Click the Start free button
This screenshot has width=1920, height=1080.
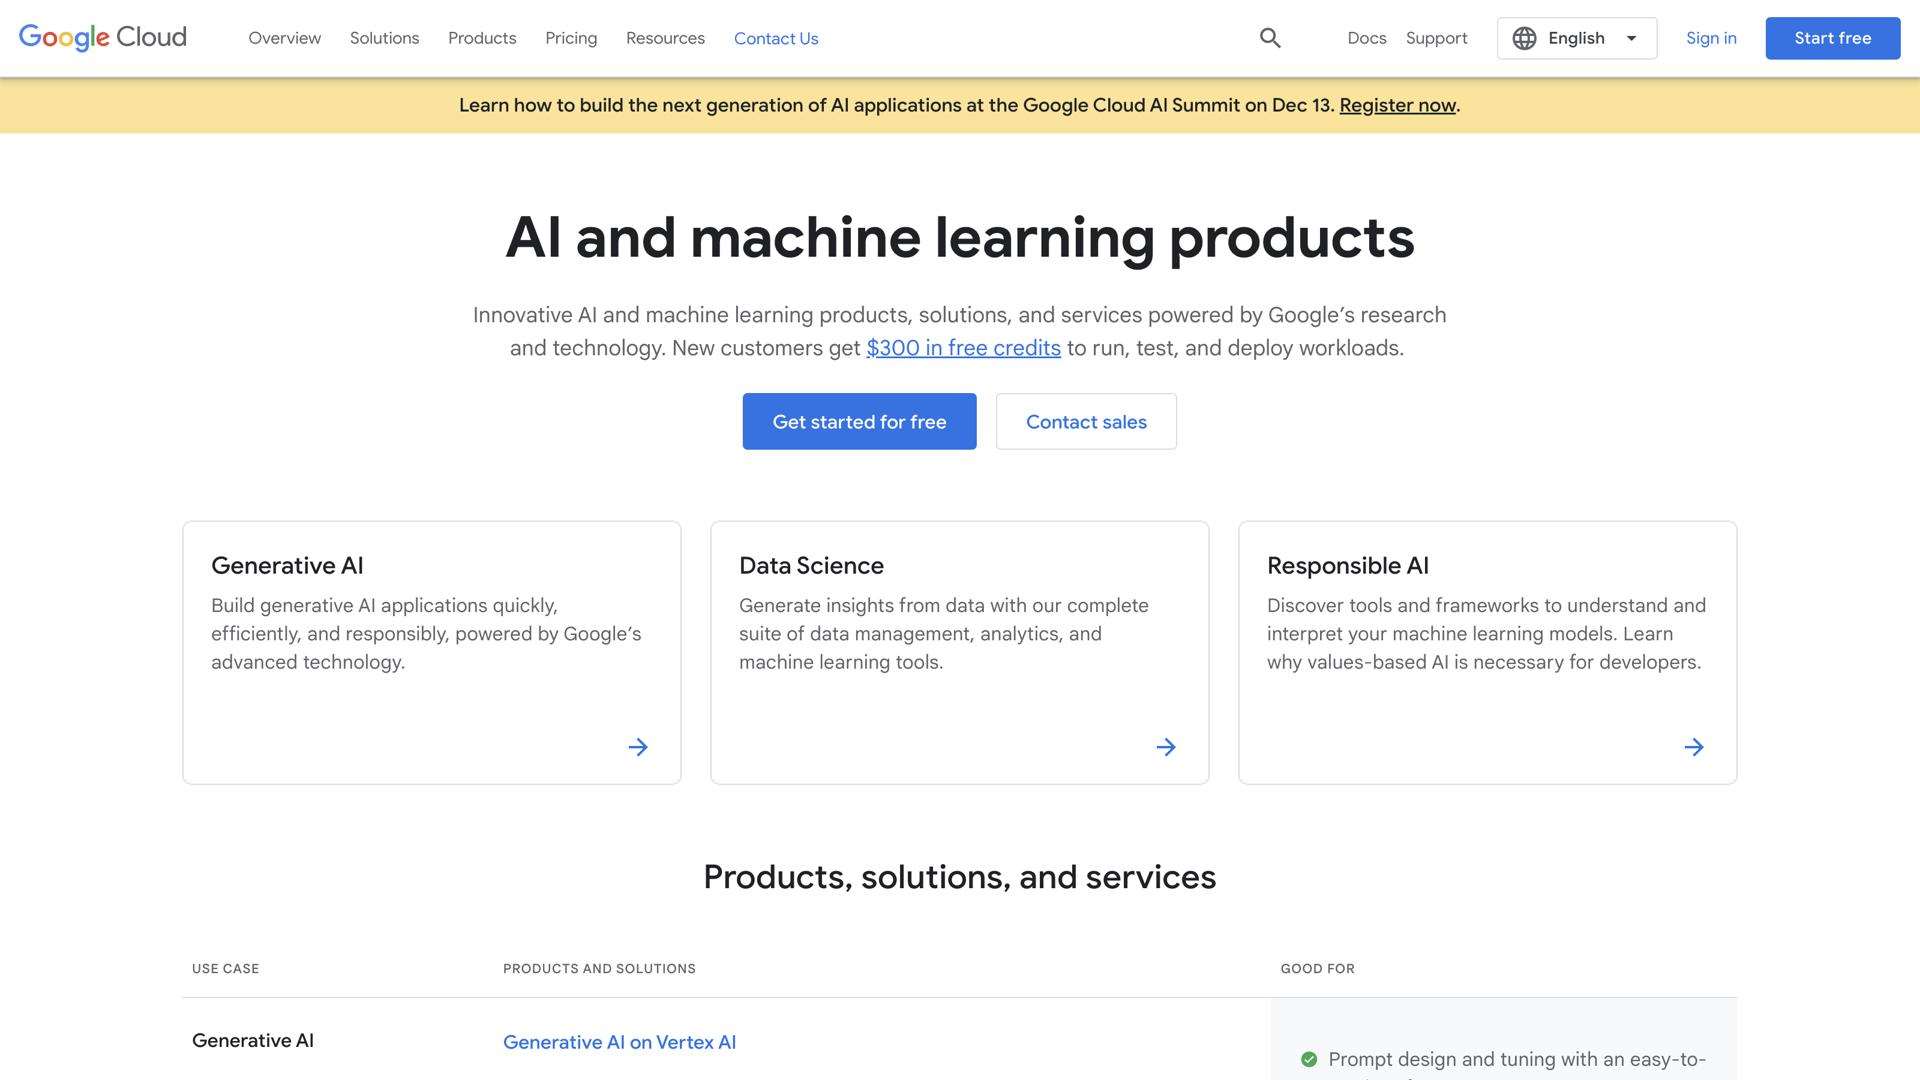1833,38
